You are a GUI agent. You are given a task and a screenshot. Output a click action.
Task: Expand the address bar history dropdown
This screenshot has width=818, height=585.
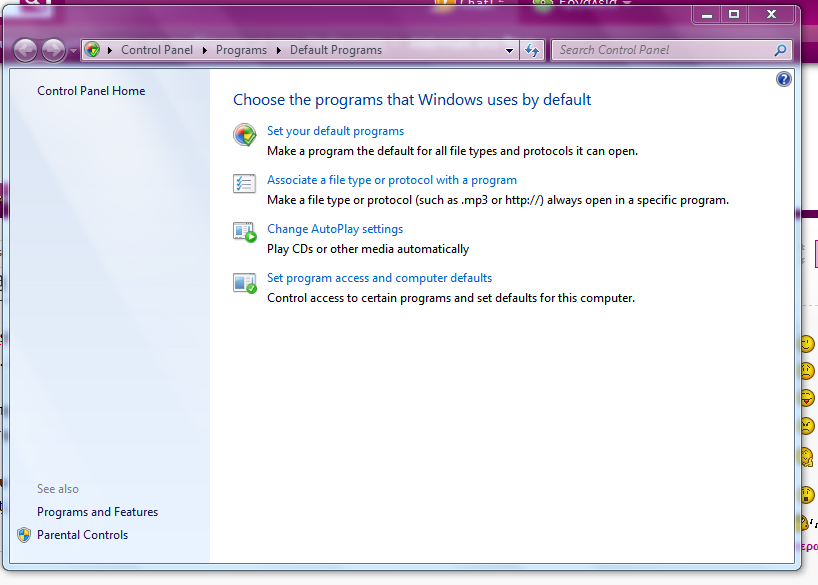click(509, 50)
